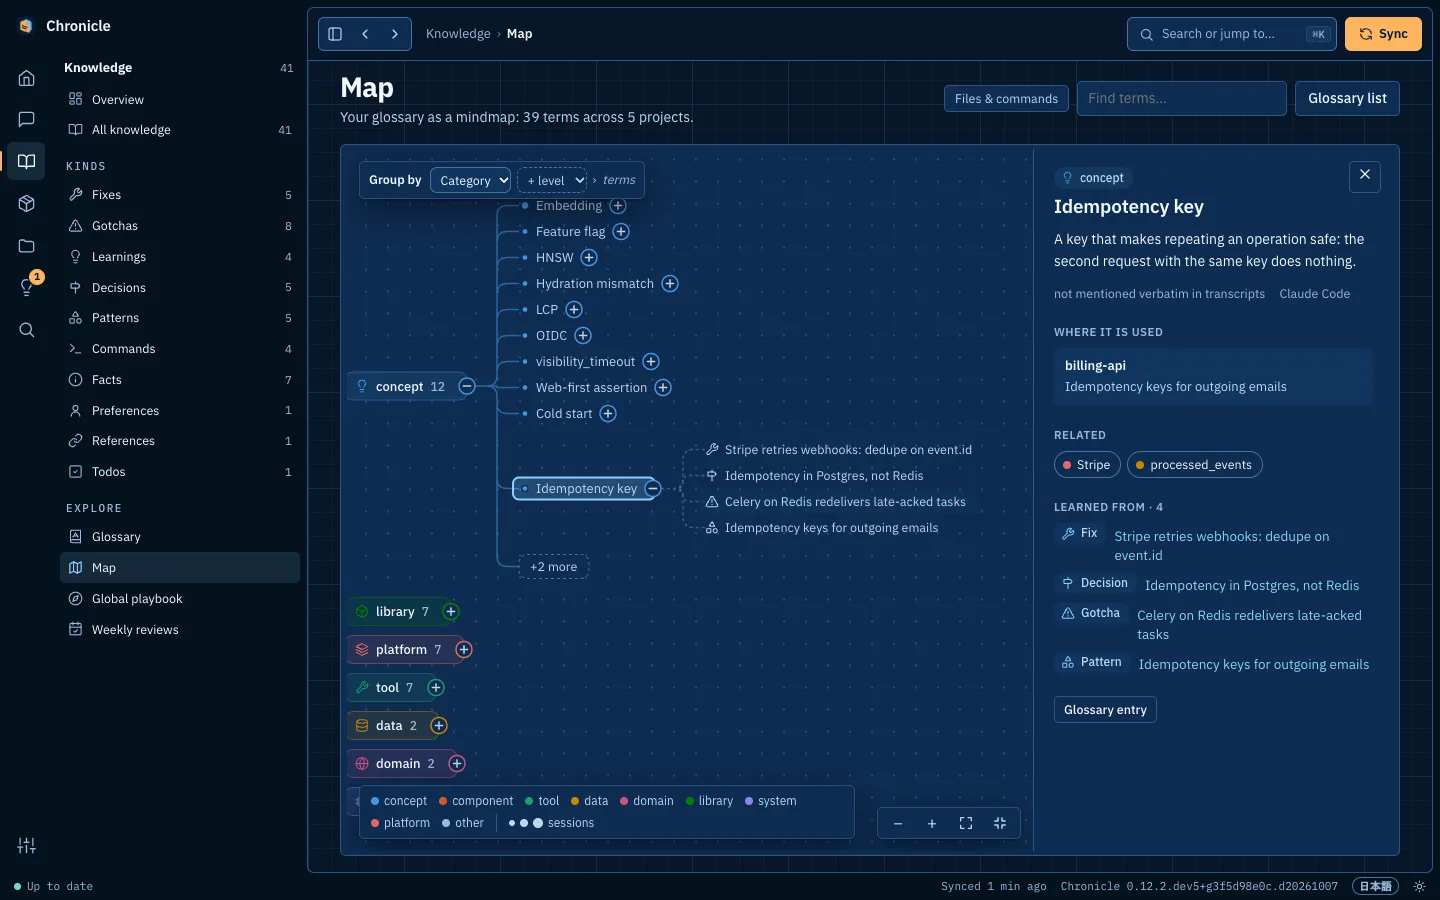Toggle the sidebar panel icon in the top bar
This screenshot has height=900, width=1440.
(335, 34)
